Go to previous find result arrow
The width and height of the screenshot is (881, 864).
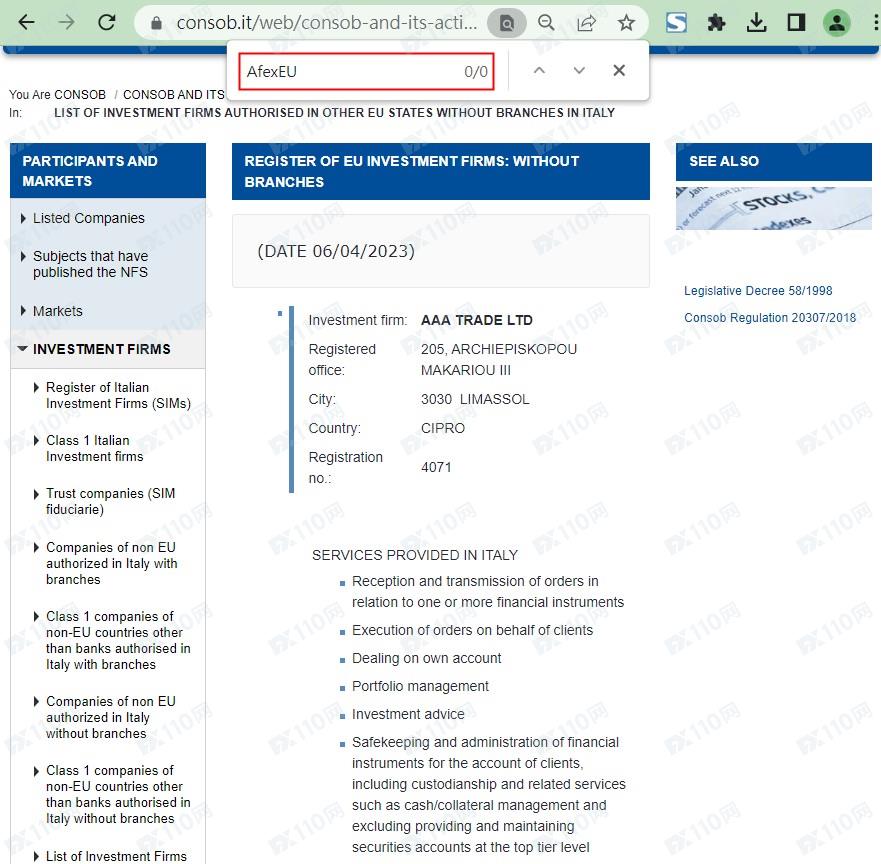tap(539, 71)
